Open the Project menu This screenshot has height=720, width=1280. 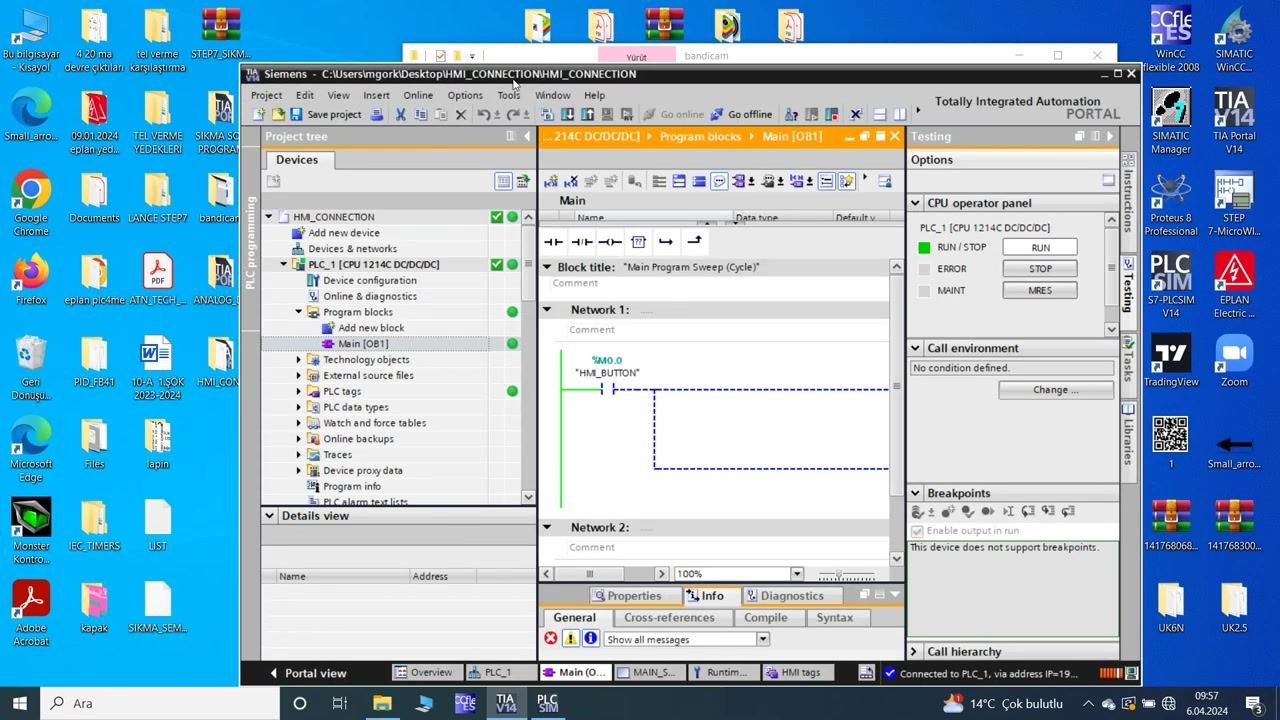click(x=266, y=95)
